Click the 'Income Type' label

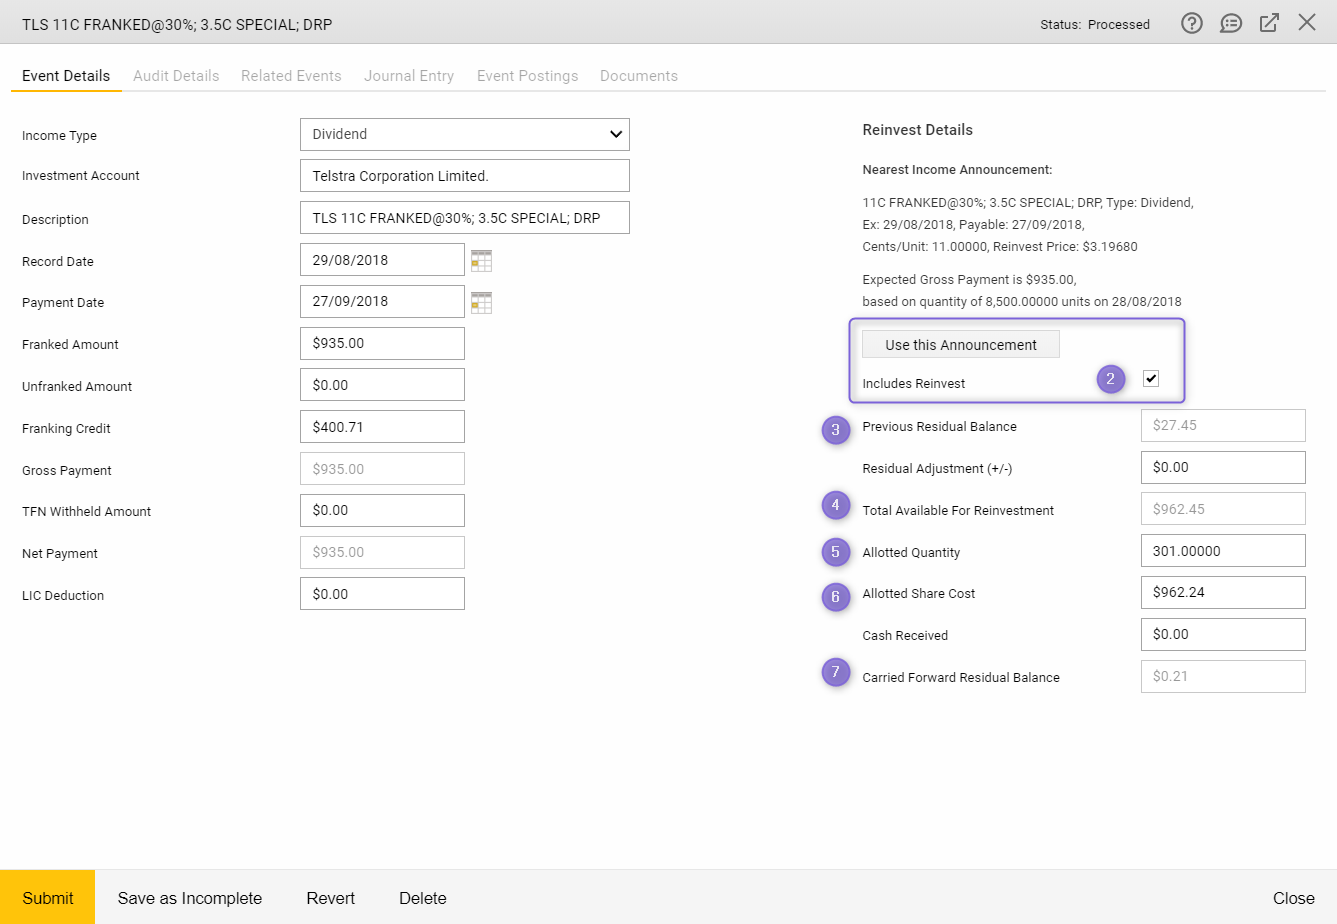click(59, 136)
